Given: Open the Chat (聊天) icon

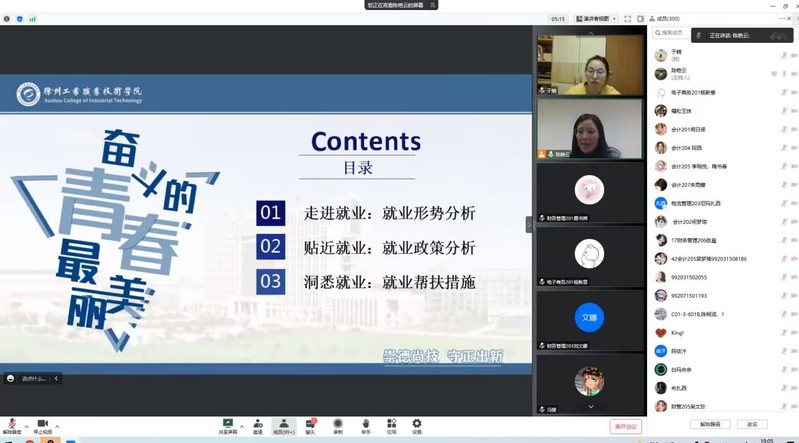Looking at the screenshot, I should point(310,426).
